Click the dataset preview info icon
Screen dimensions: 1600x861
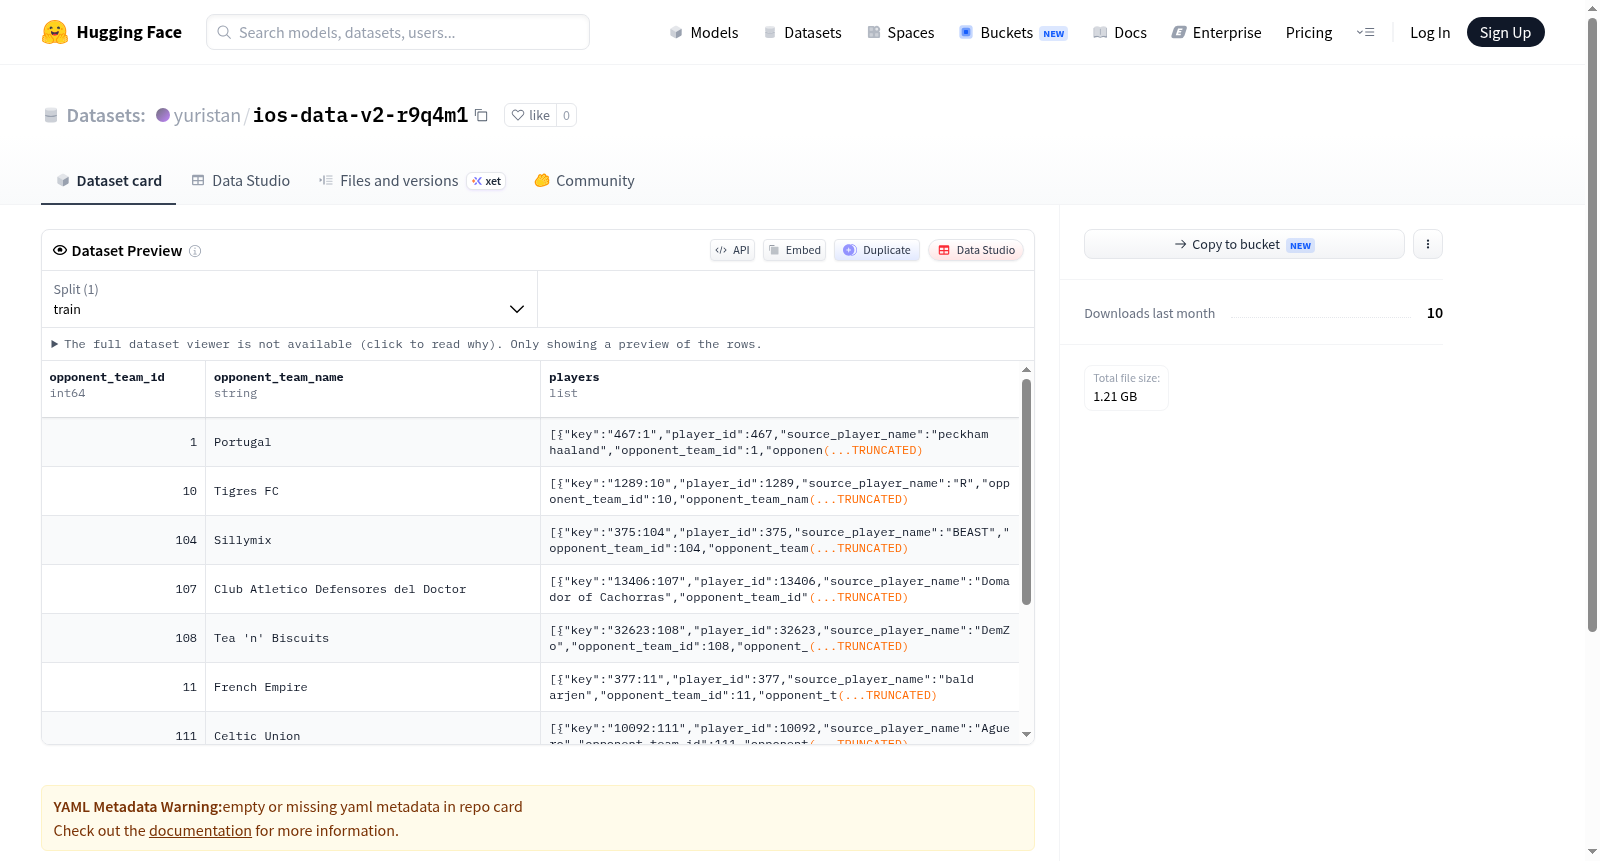coord(195,251)
